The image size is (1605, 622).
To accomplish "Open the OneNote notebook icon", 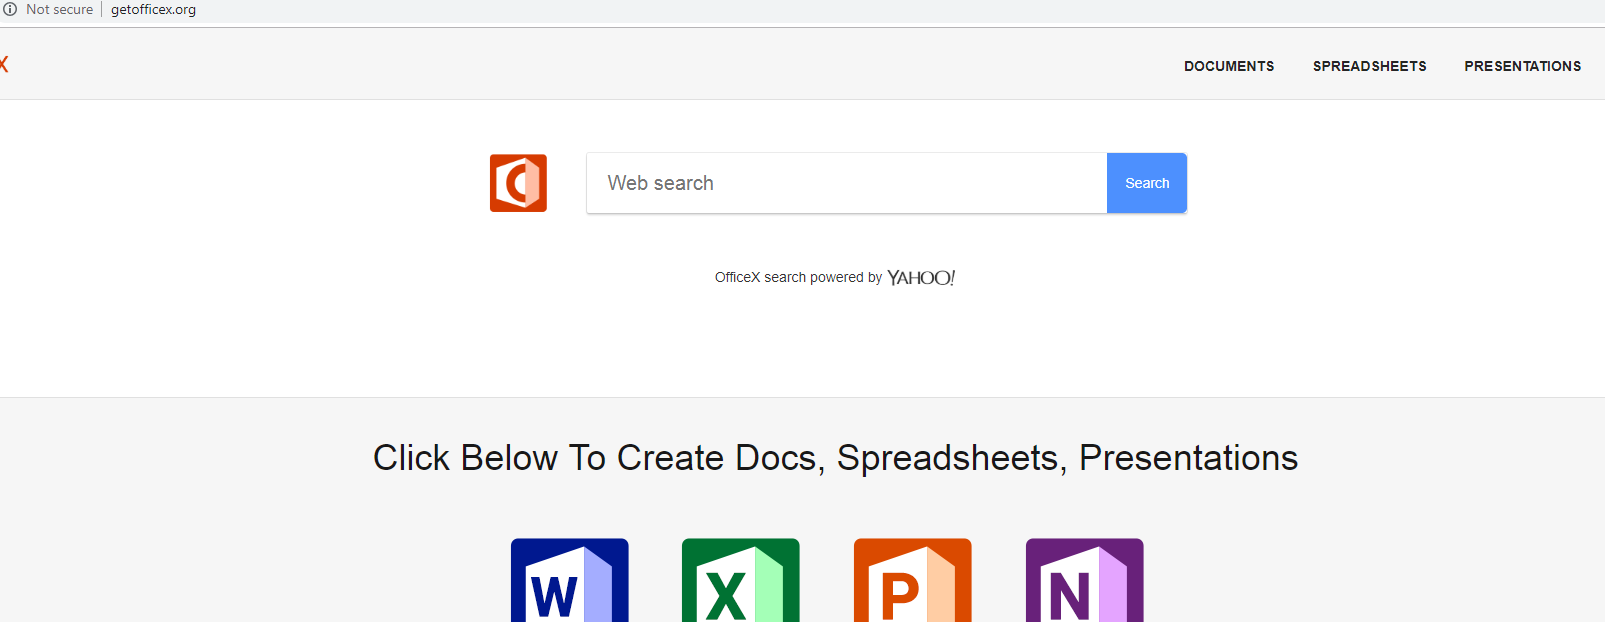I will (1084, 581).
